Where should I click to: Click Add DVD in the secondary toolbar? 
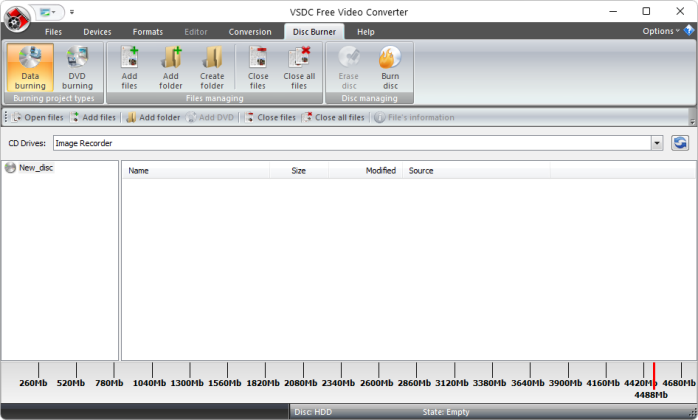[x=210, y=118]
